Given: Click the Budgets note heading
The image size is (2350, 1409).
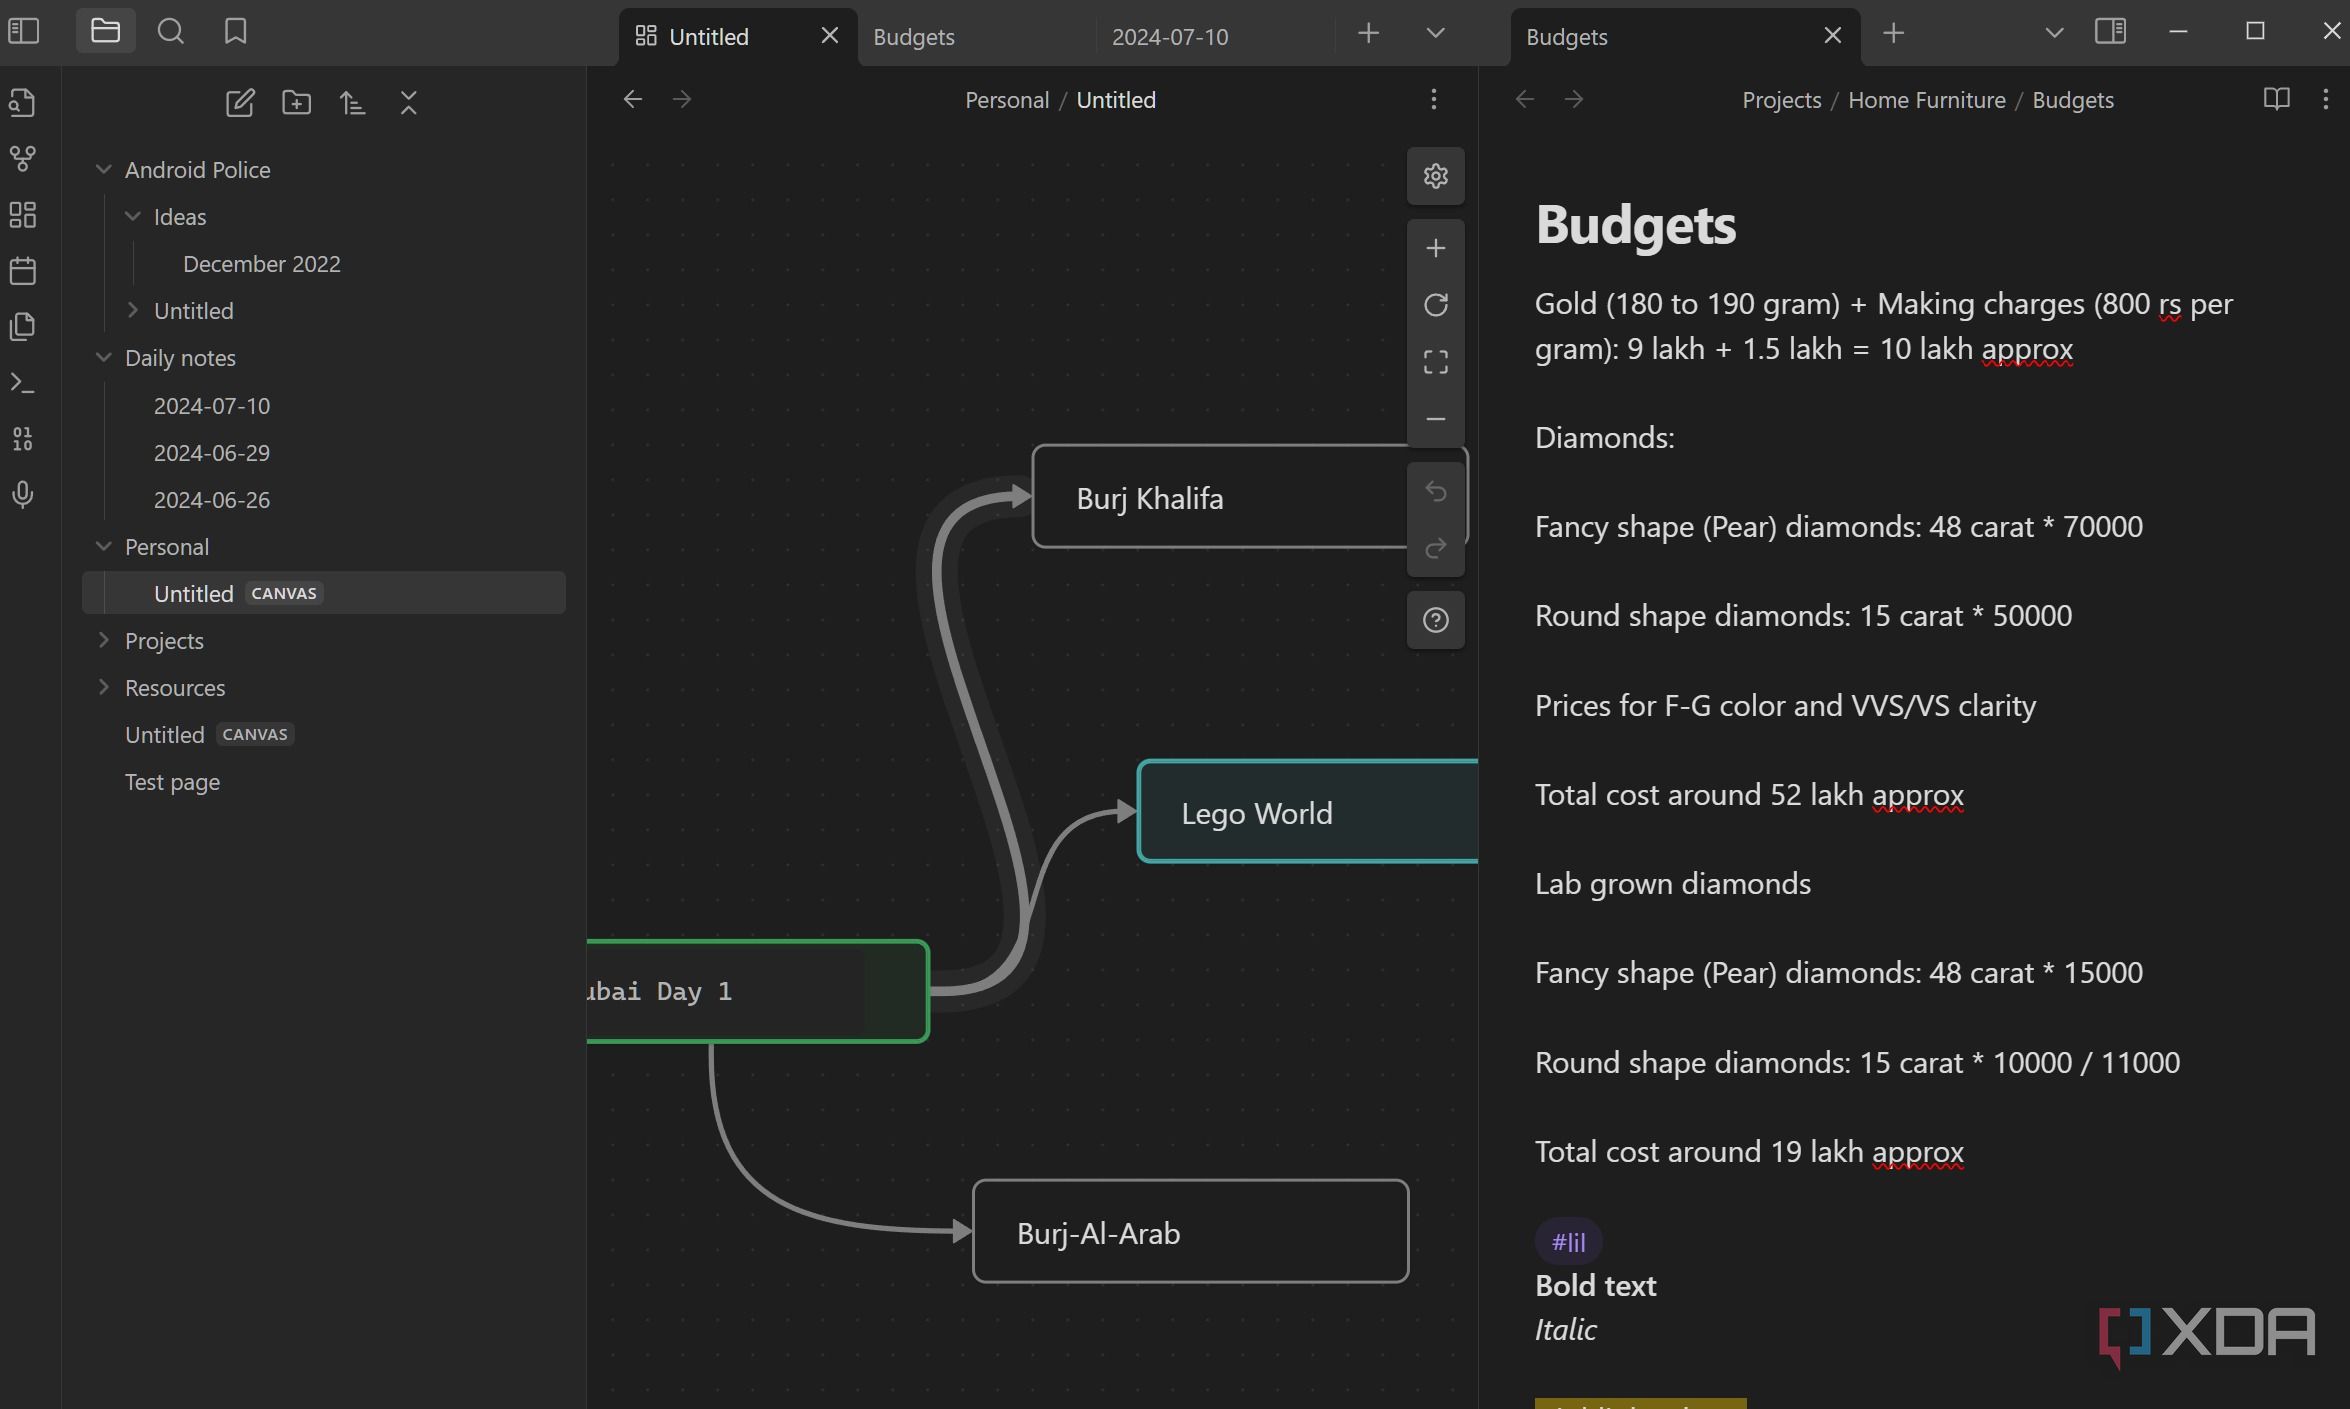Looking at the screenshot, I should pyautogui.click(x=1636, y=225).
